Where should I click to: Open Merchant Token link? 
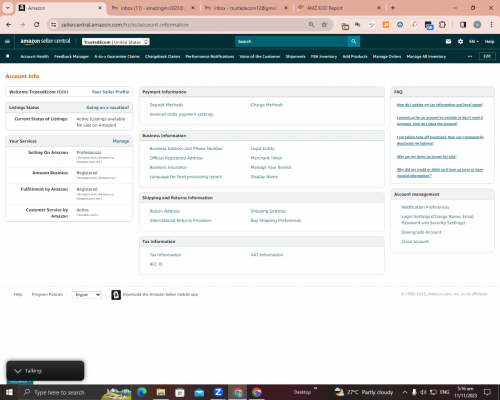coord(266,158)
